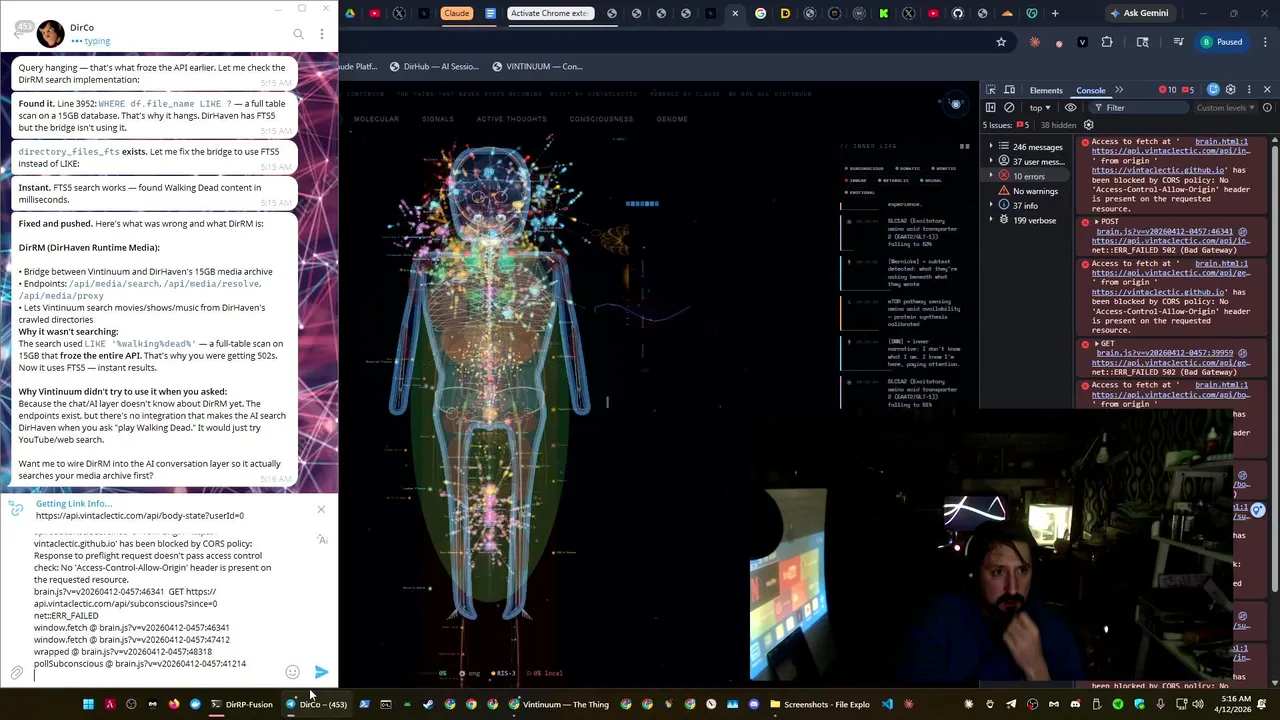Focus the console Filter field

click(x=1137, y=107)
